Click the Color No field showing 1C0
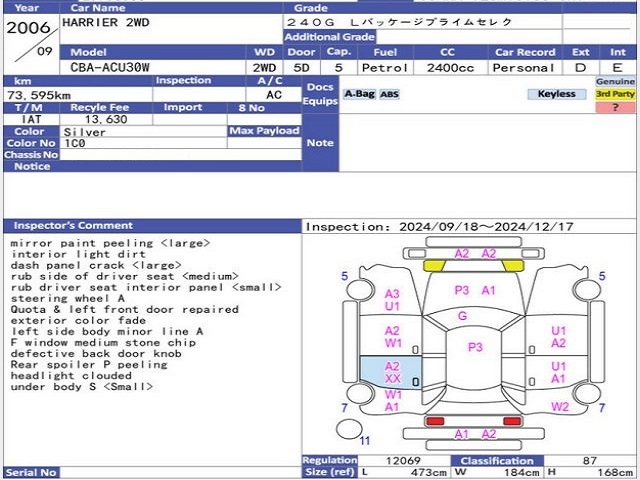 tap(143, 143)
